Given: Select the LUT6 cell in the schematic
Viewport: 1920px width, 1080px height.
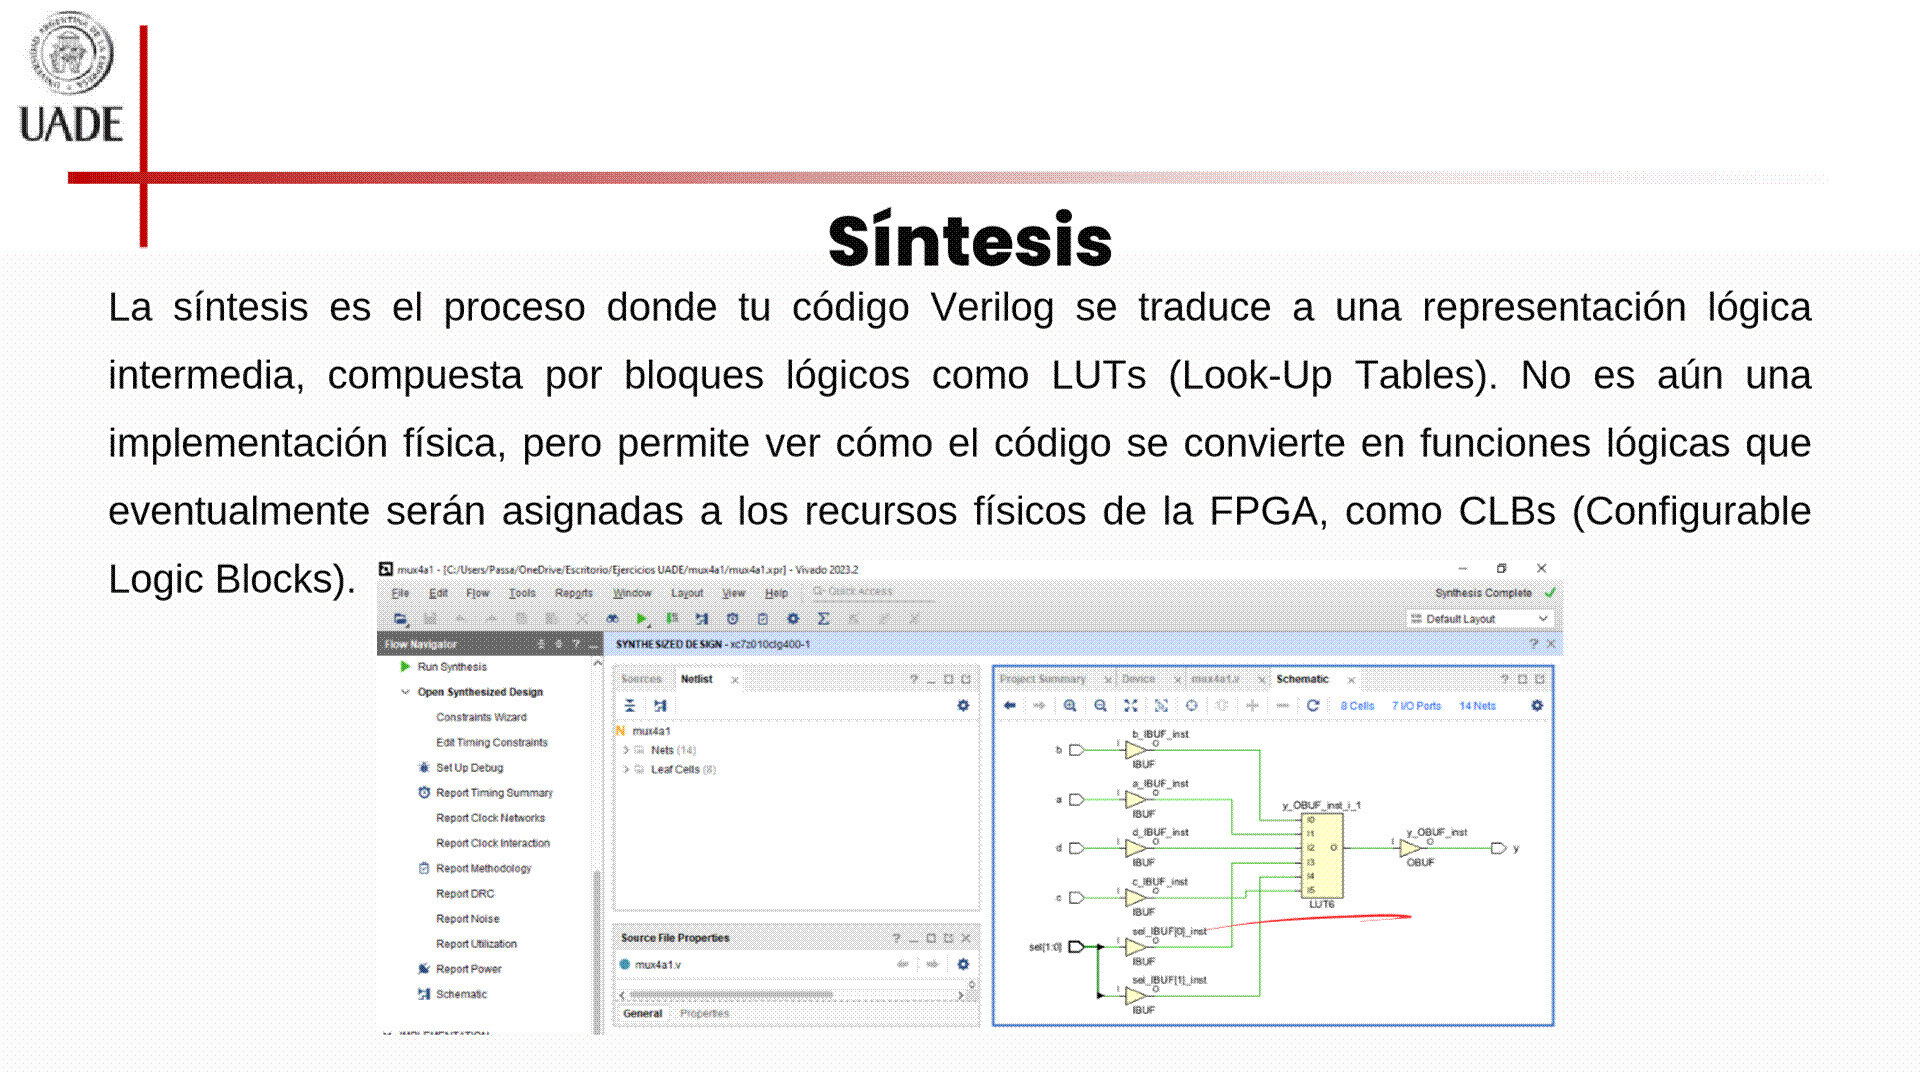Looking at the screenshot, I should (1322, 856).
